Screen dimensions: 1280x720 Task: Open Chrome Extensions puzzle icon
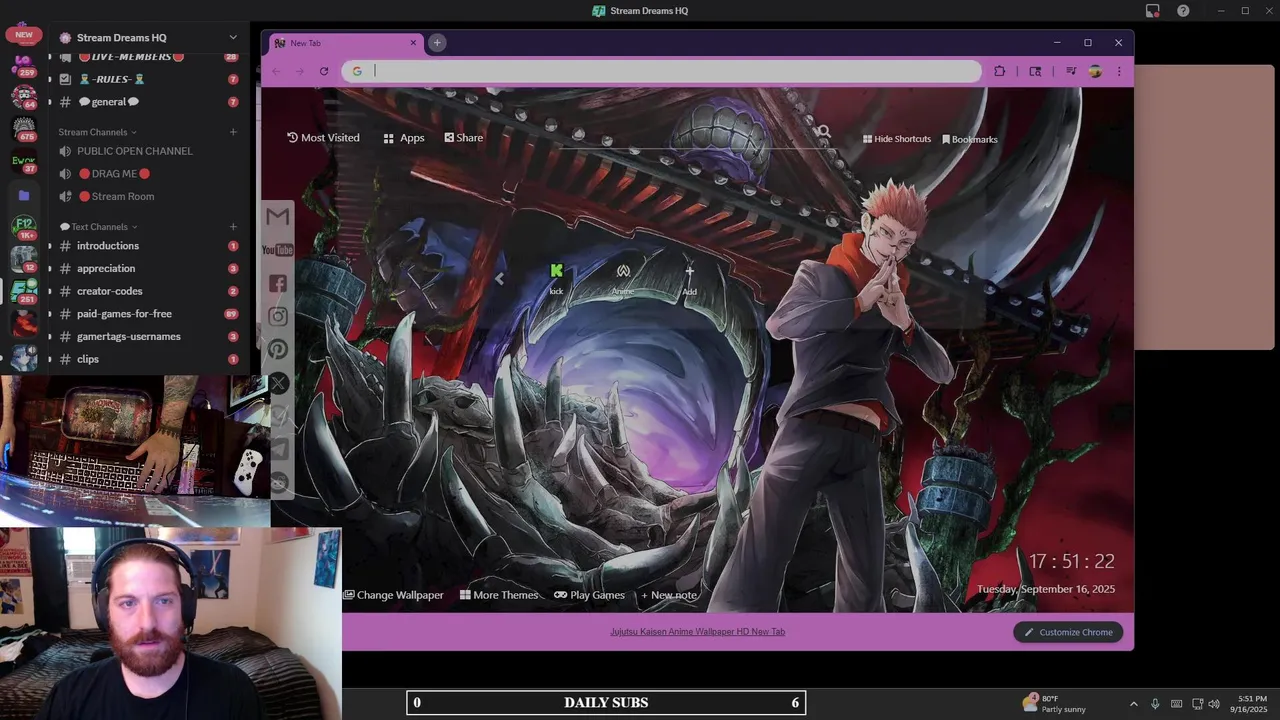pyautogui.click(x=999, y=71)
